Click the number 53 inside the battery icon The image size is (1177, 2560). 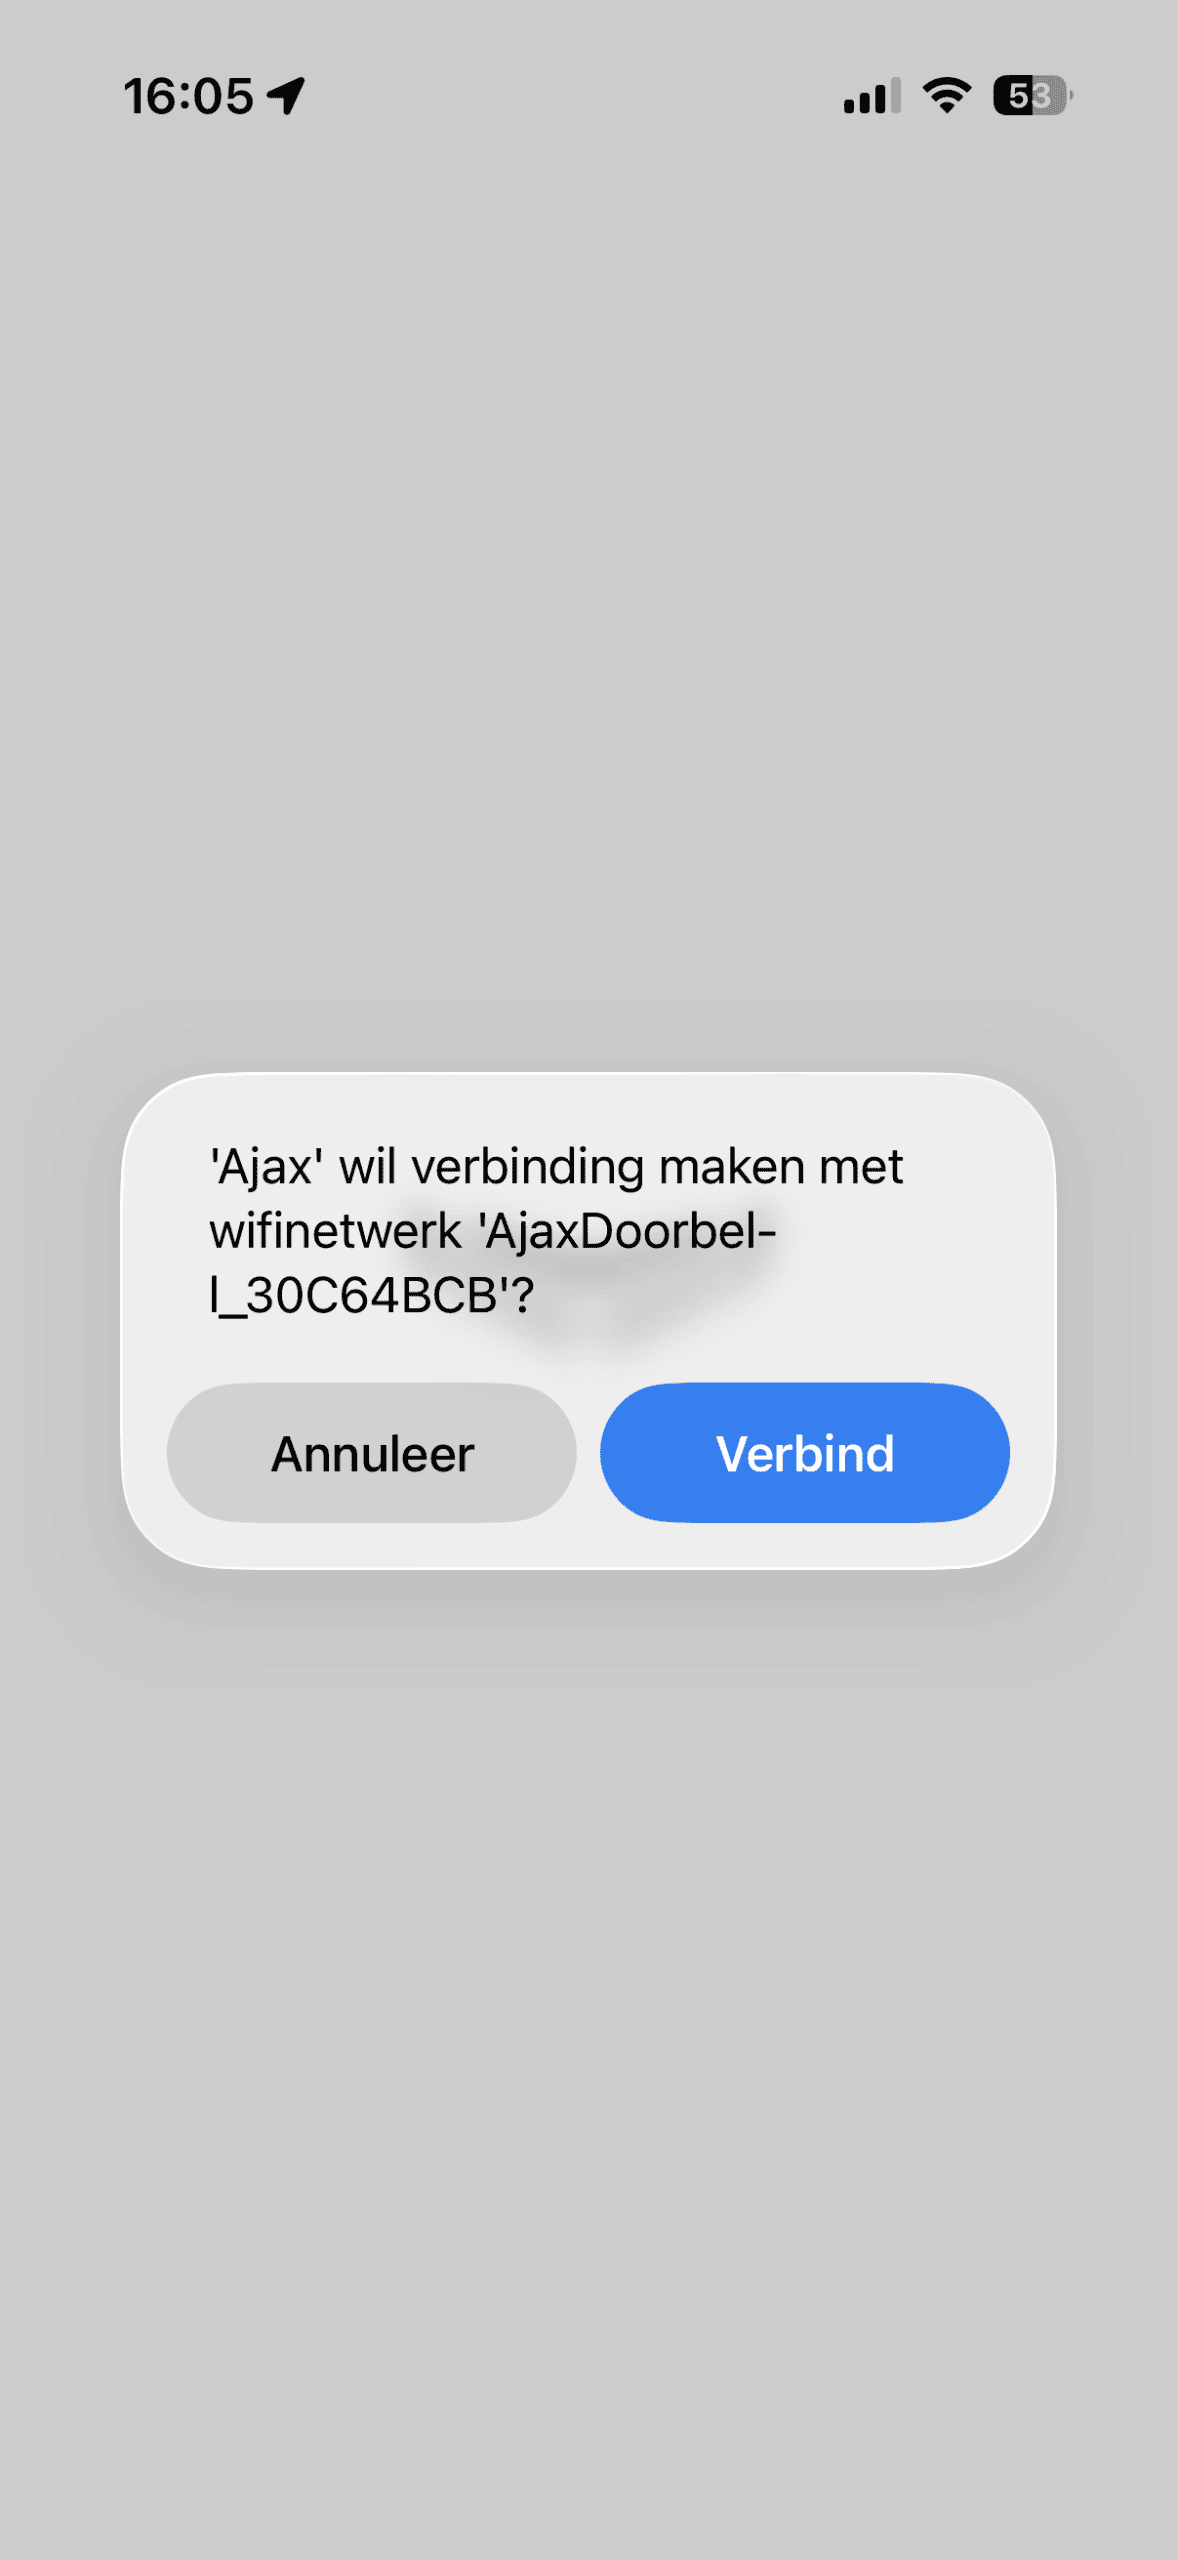coord(1029,96)
